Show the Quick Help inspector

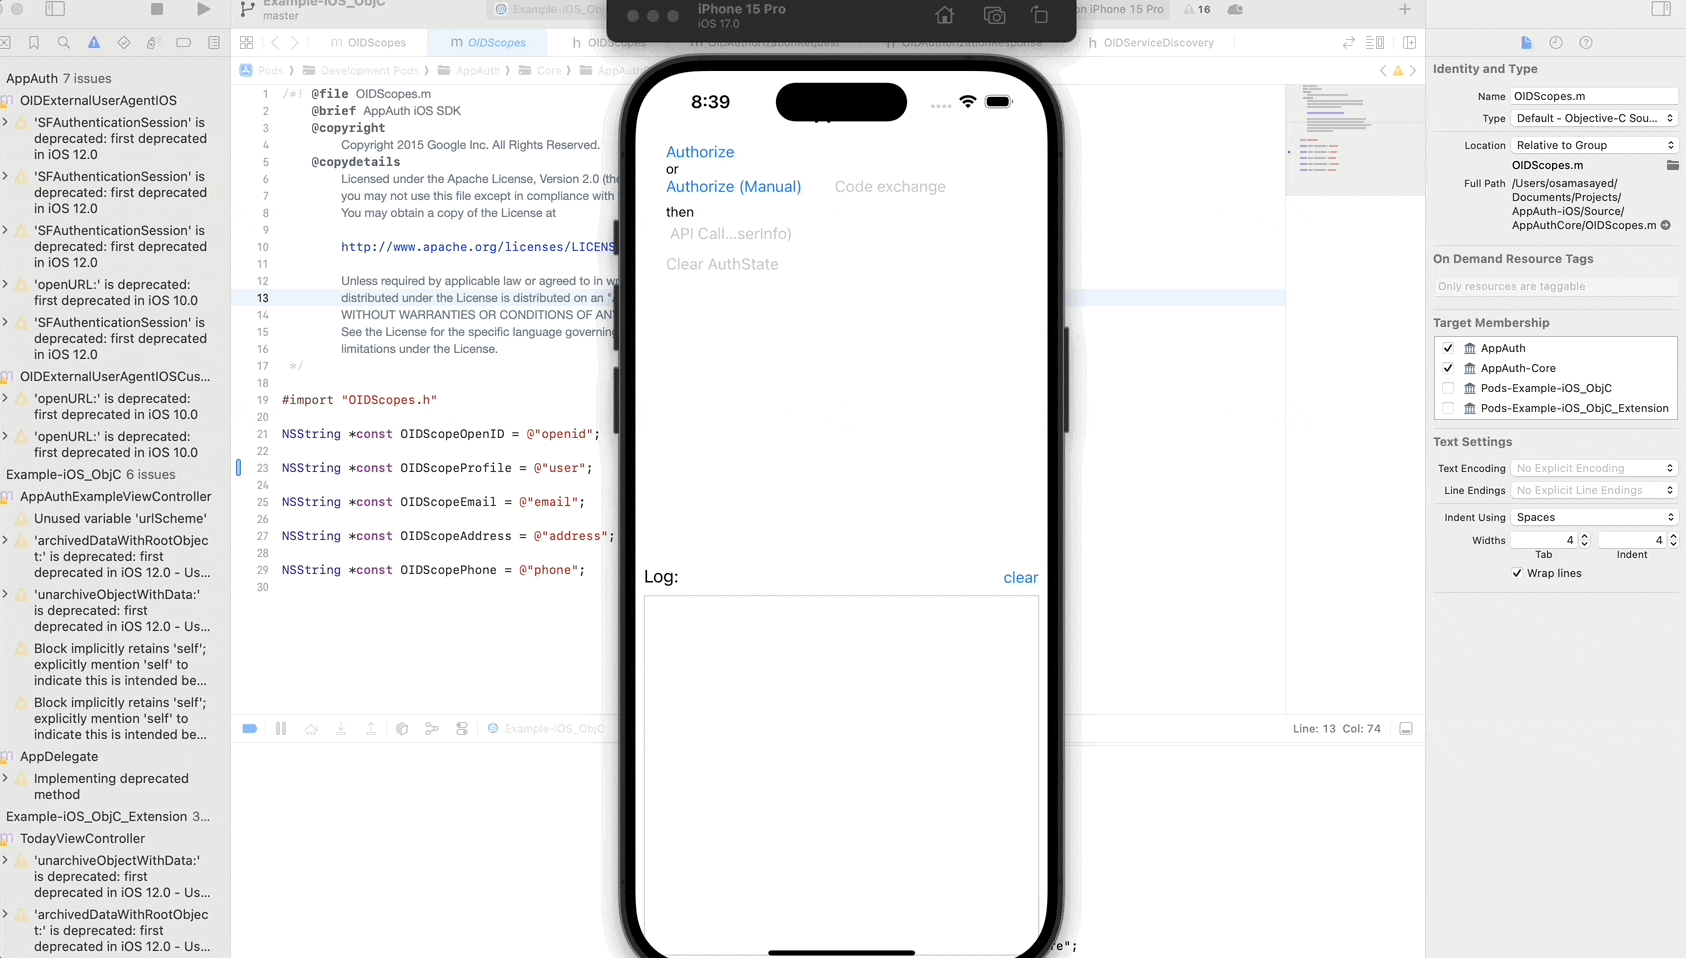[1586, 42]
